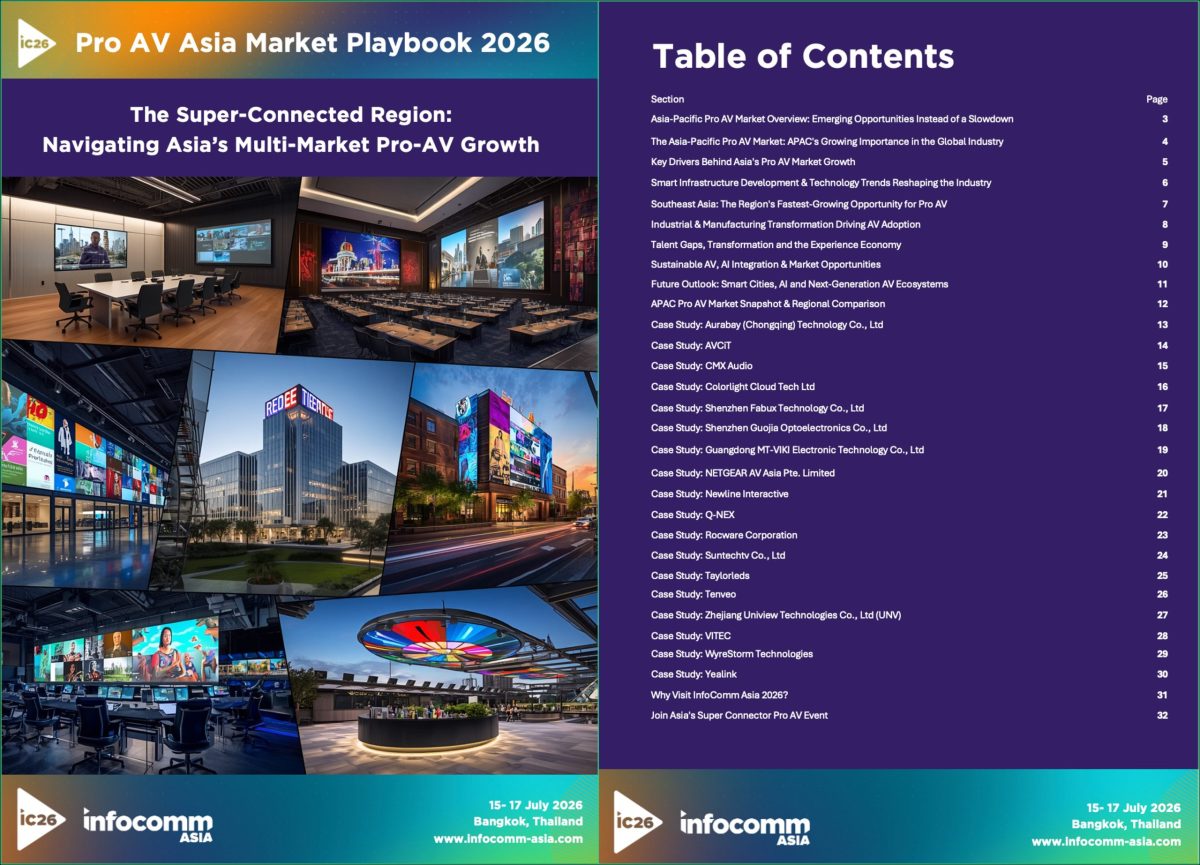Open Case Study: Shenzhen Fabux Technology
Viewport: 1200px width, 865px height.
(x=757, y=408)
